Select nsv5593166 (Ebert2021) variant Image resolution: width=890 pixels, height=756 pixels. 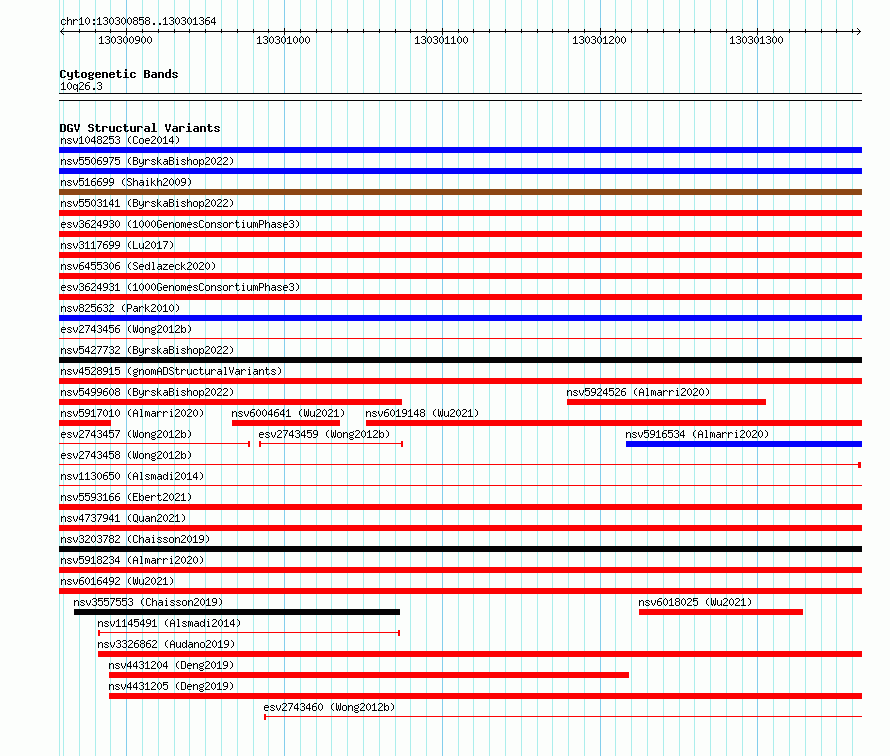pos(126,497)
